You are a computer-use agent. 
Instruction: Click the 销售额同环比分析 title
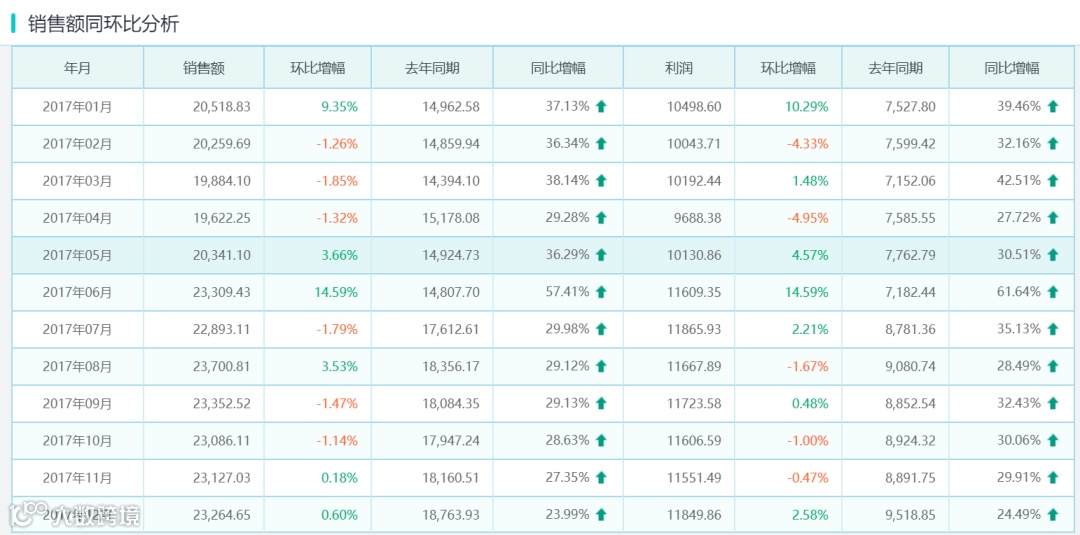point(103,24)
